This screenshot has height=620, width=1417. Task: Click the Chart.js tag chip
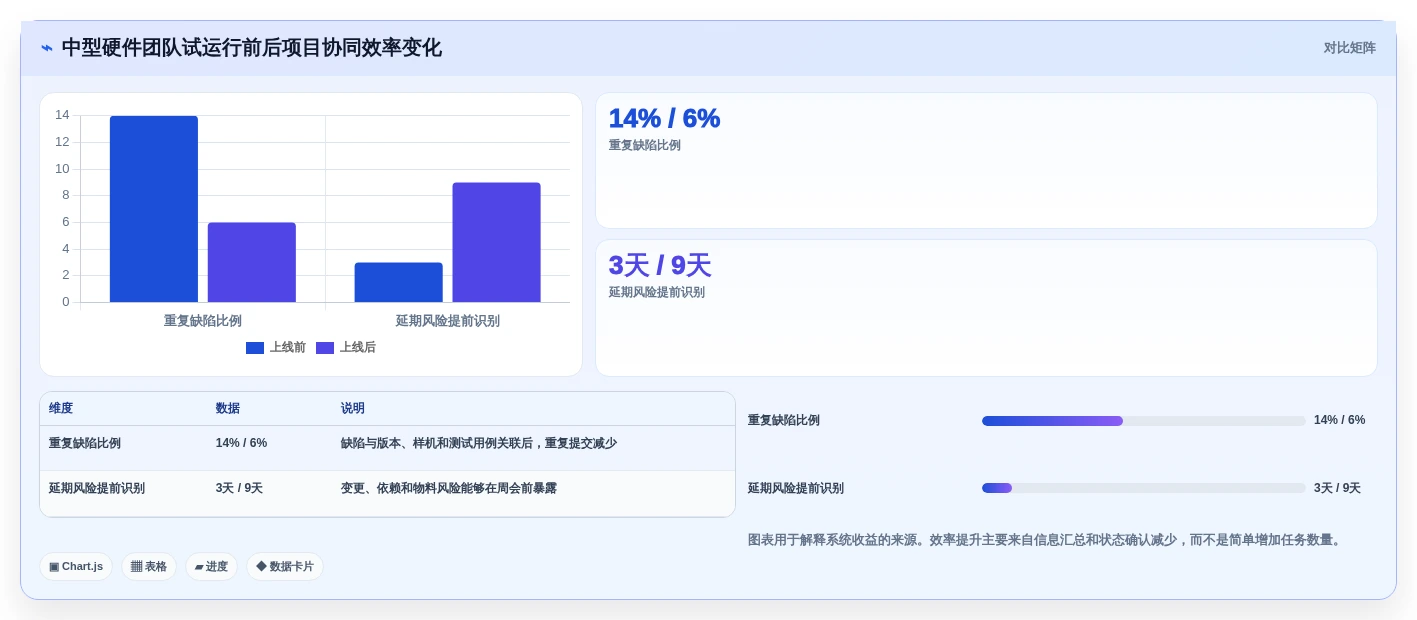click(x=76, y=566)
